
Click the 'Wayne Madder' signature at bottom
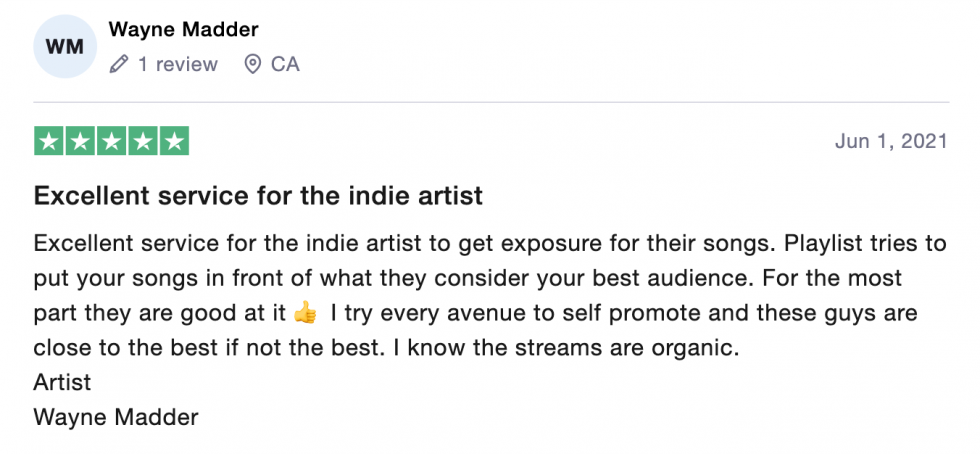[116, 416]
